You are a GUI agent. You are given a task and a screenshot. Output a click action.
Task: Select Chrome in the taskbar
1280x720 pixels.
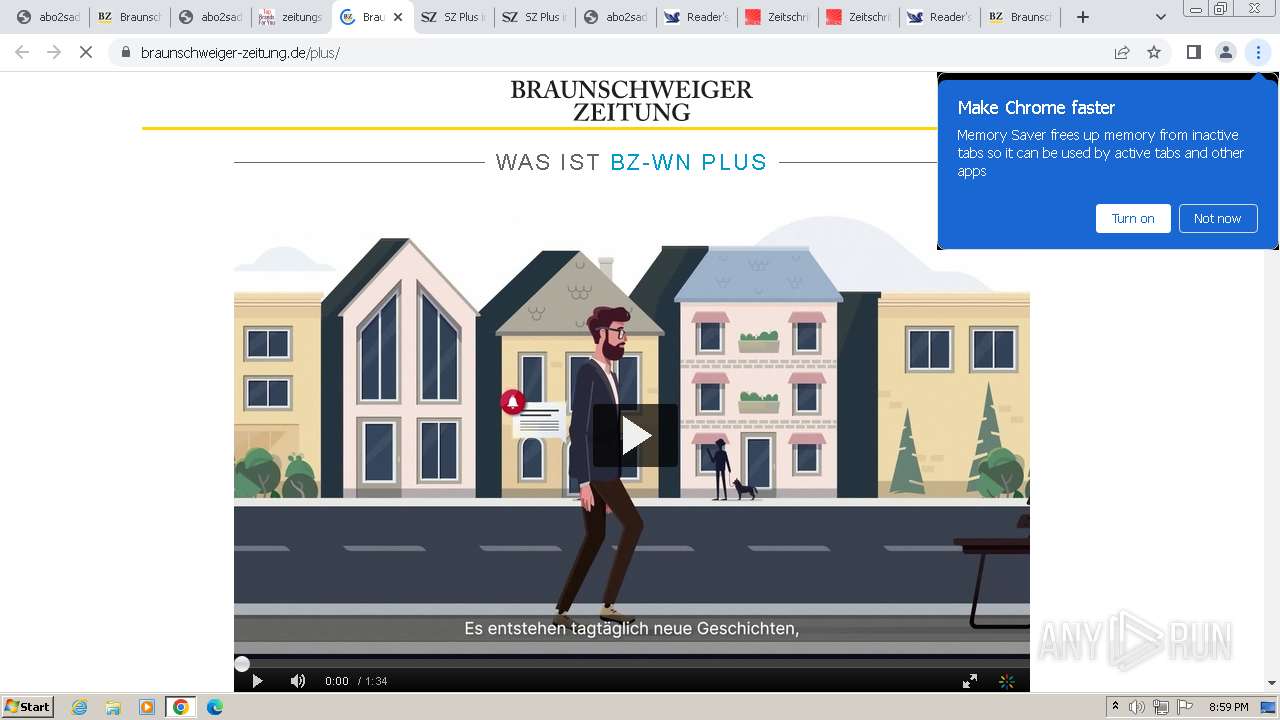tap(181, 707)
